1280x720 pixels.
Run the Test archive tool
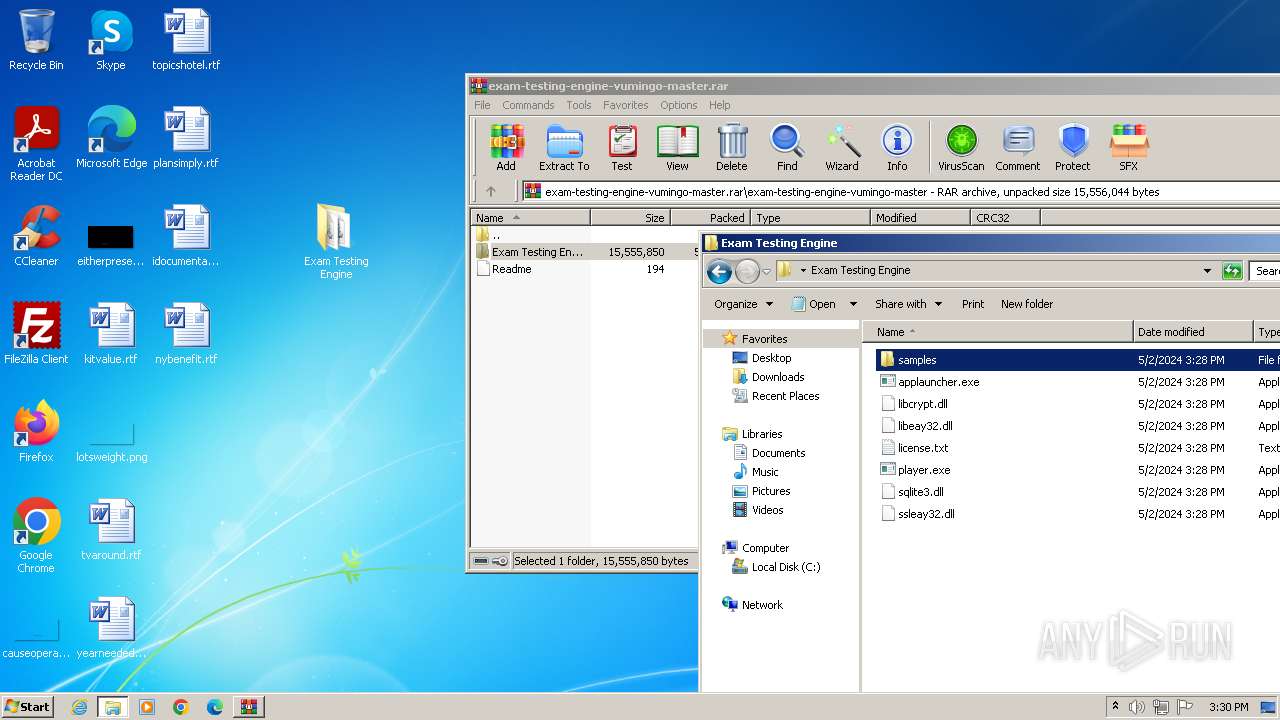click(622, 148)
